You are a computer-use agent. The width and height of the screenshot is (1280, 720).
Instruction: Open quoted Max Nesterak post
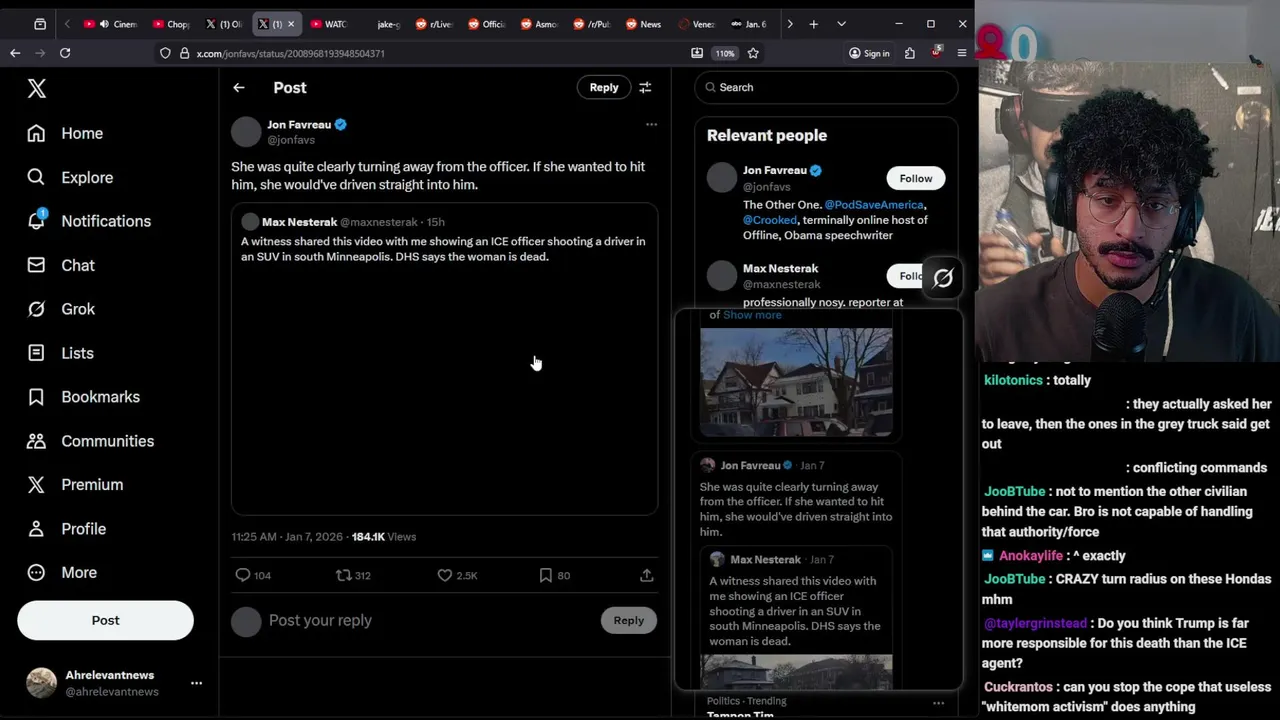point(444,360)
